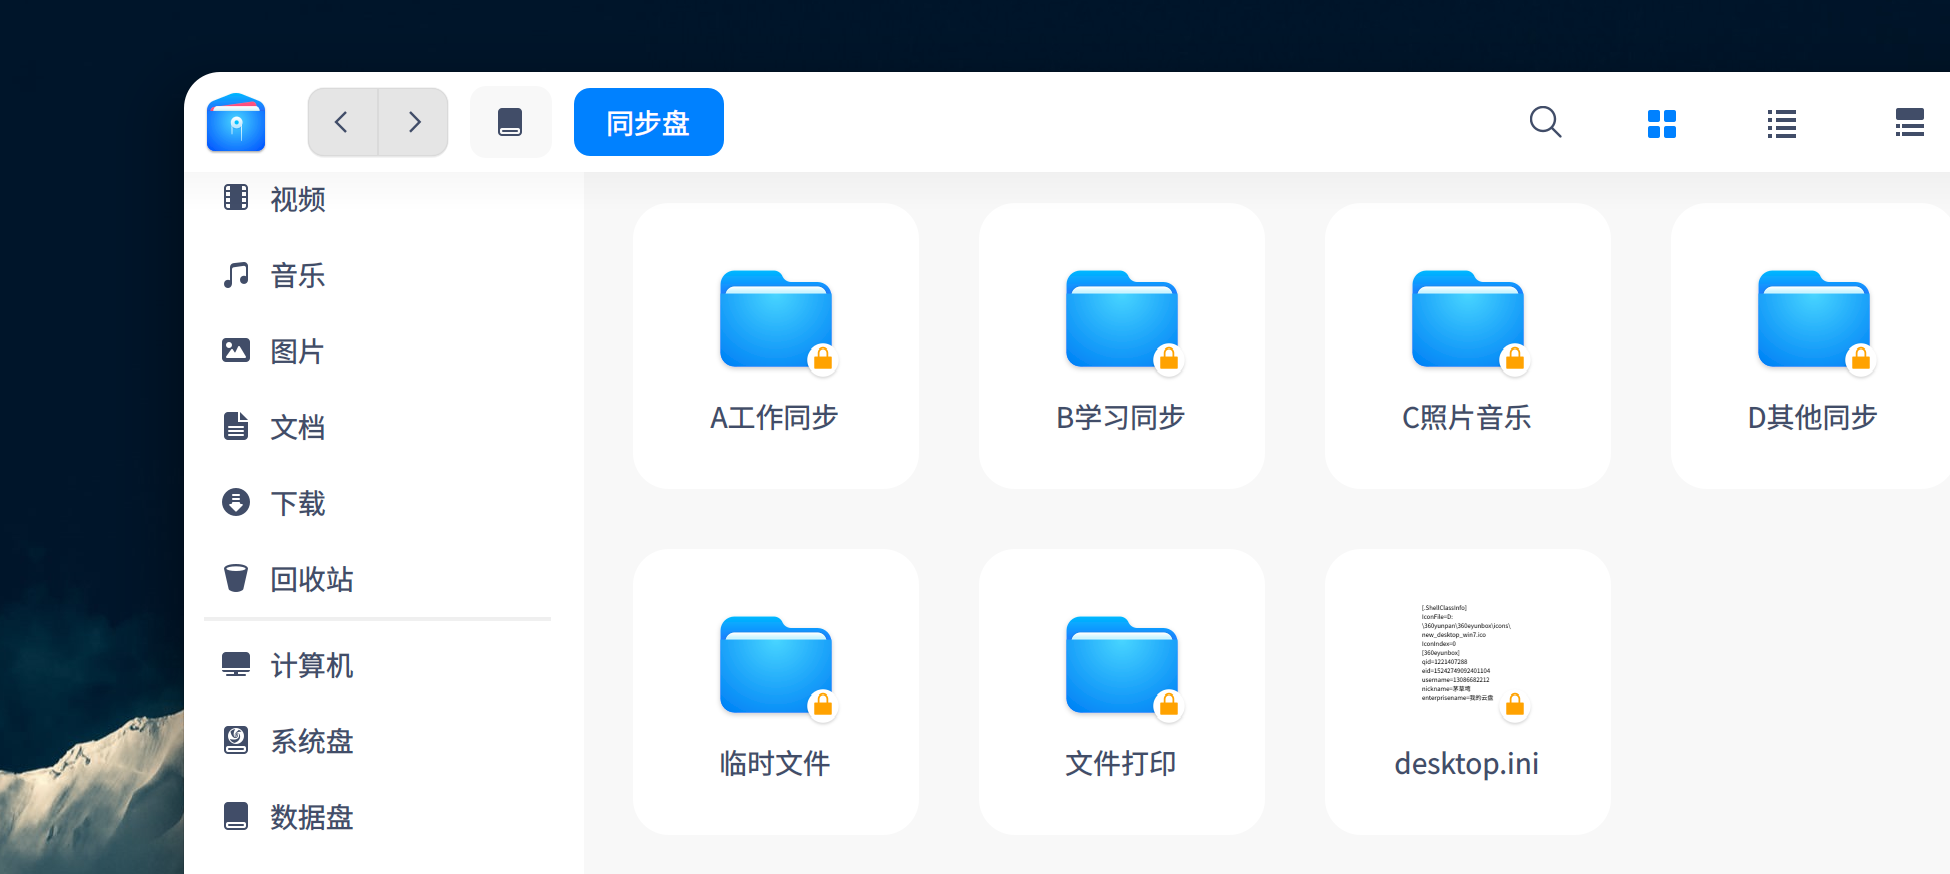
Task: Select the C照片音乐 folder
Action: pos(1468,346)
